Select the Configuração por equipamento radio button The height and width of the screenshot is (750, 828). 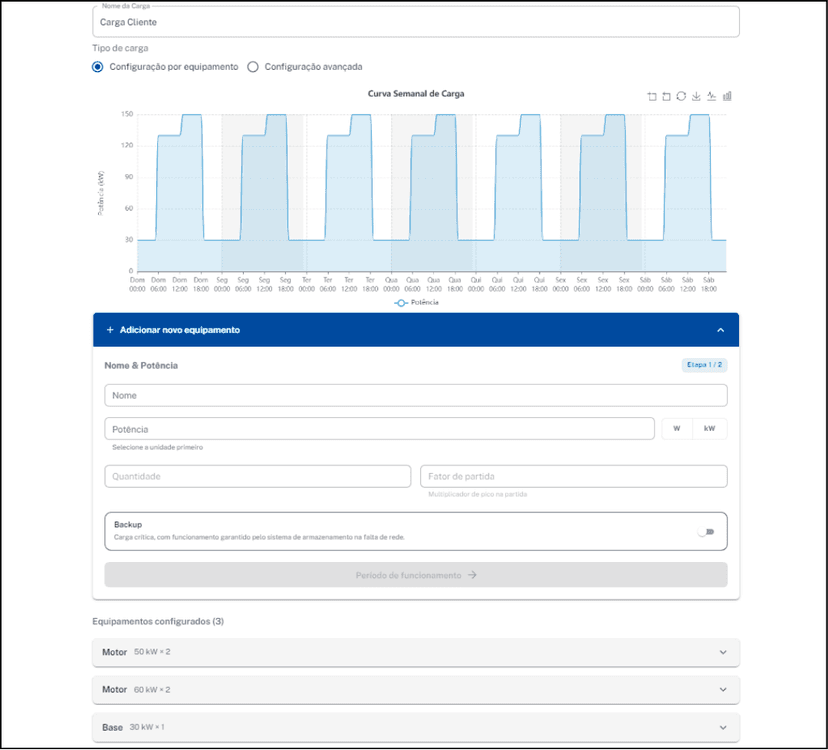click(97, 67)
